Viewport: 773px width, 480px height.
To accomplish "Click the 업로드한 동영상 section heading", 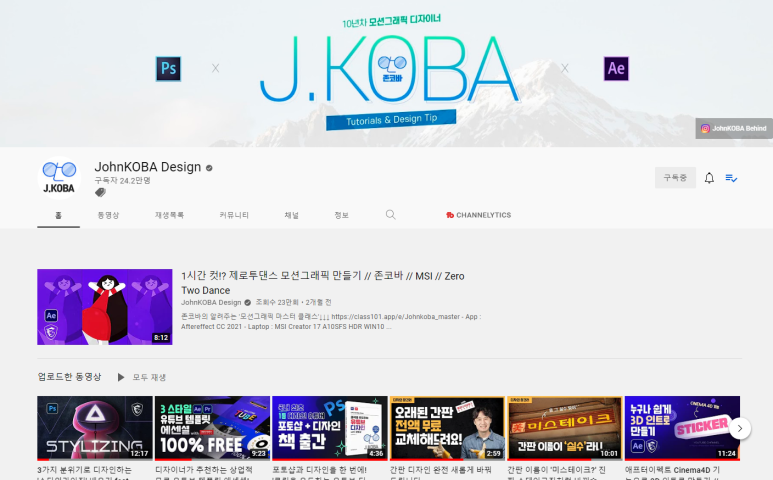I will click(70, 377).
